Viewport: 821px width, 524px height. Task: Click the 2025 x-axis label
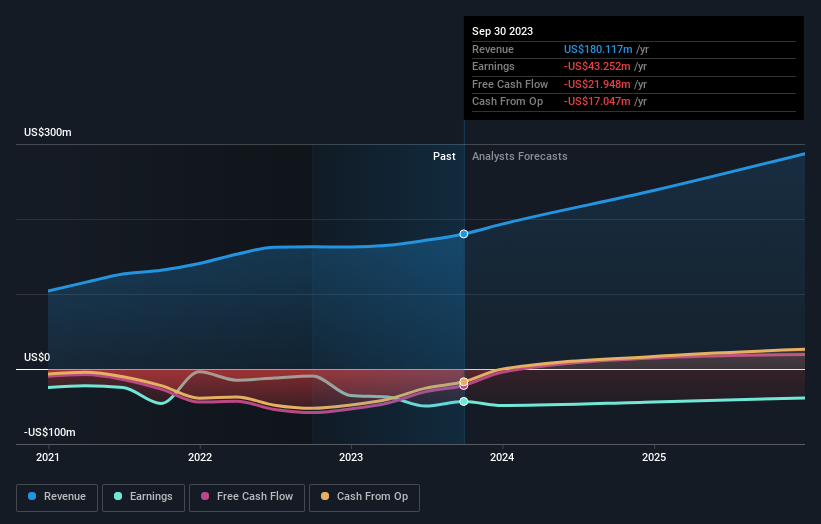point(654,457)
